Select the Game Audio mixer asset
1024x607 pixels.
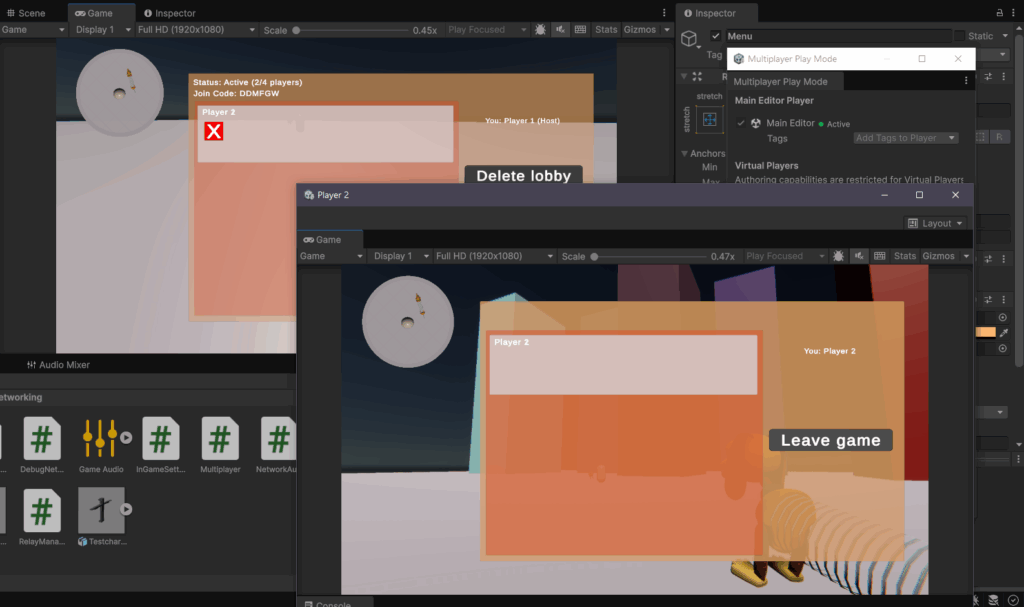pos(101,438)
